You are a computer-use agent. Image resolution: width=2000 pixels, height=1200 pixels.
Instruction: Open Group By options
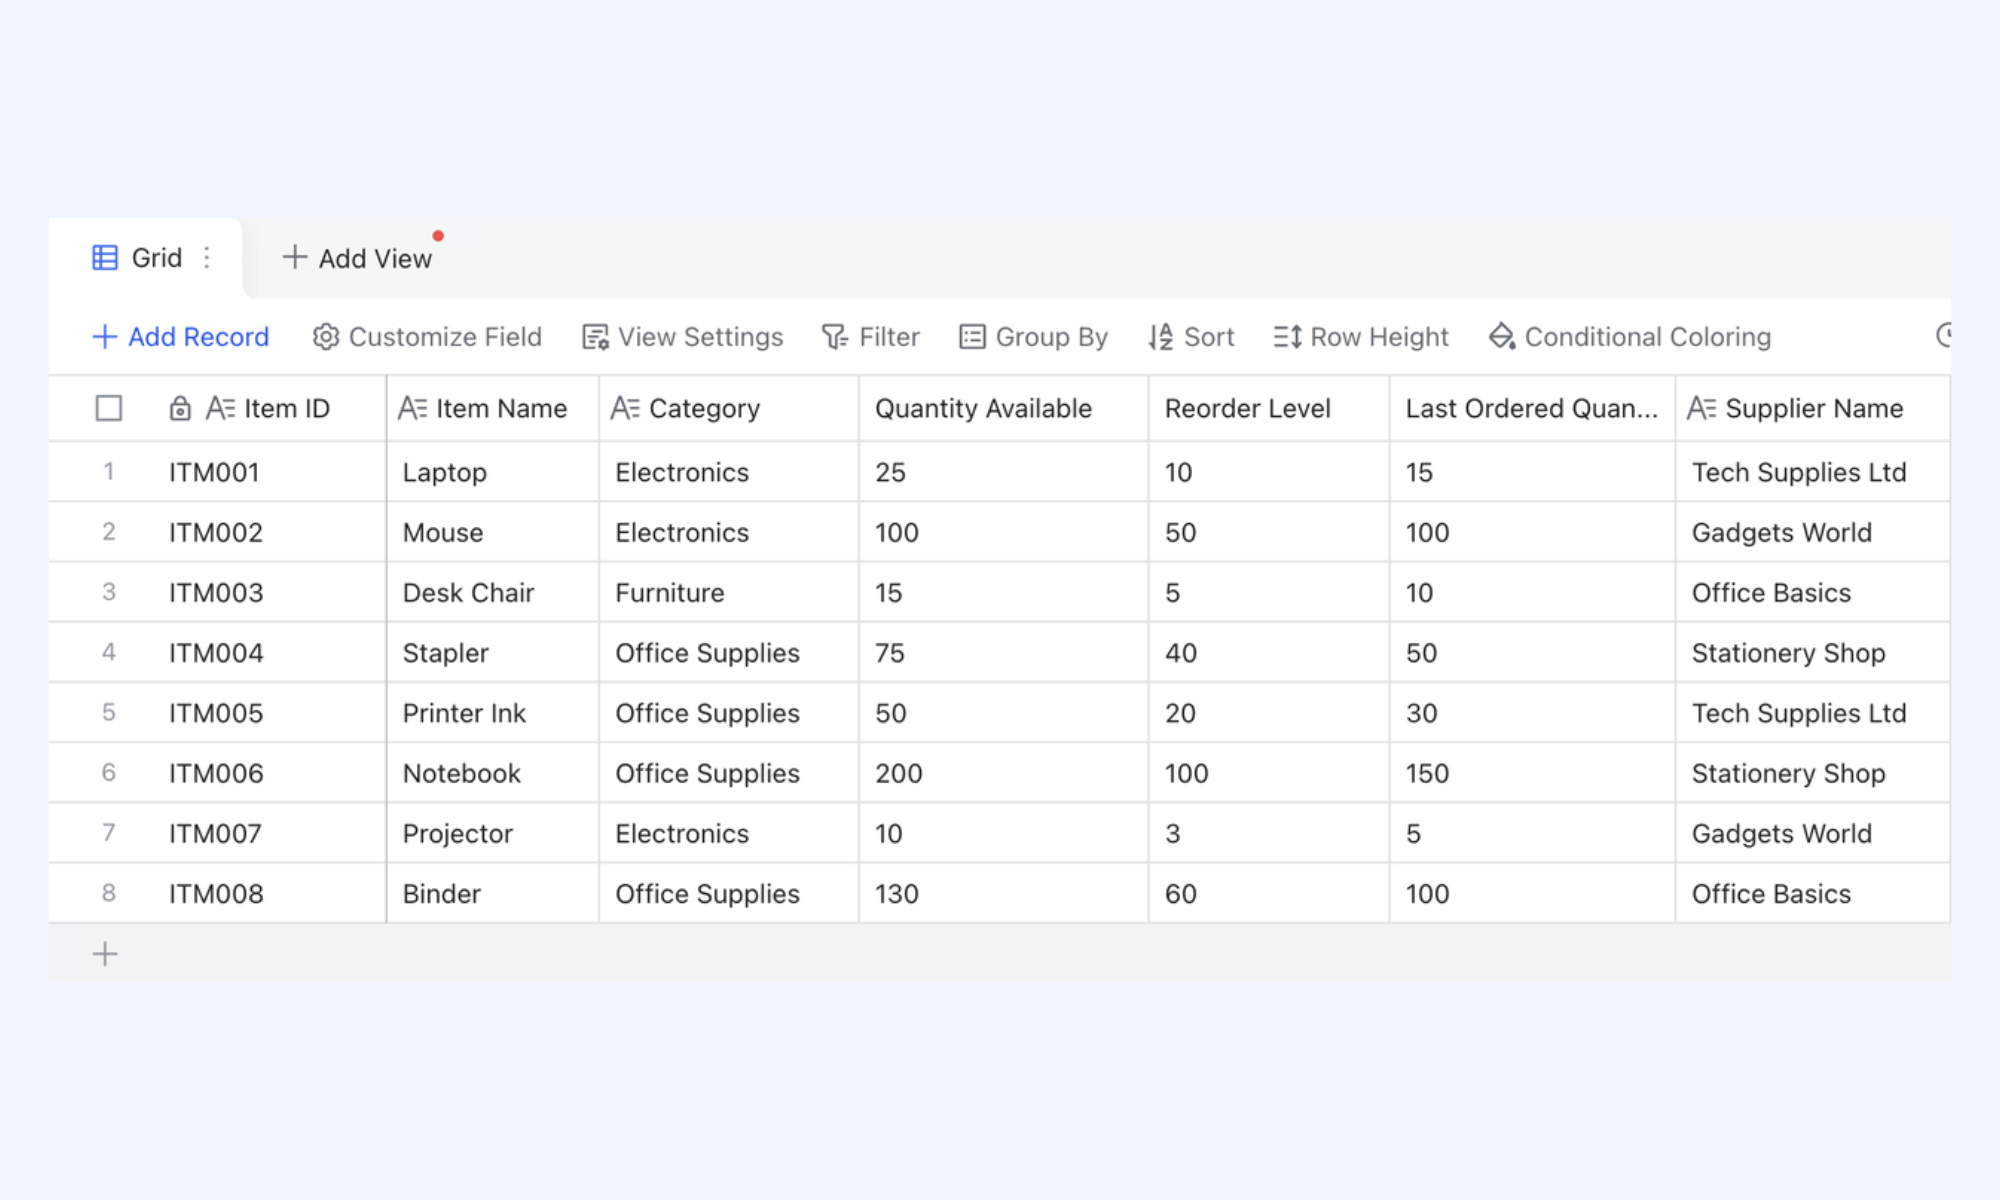pos(1033,337)
